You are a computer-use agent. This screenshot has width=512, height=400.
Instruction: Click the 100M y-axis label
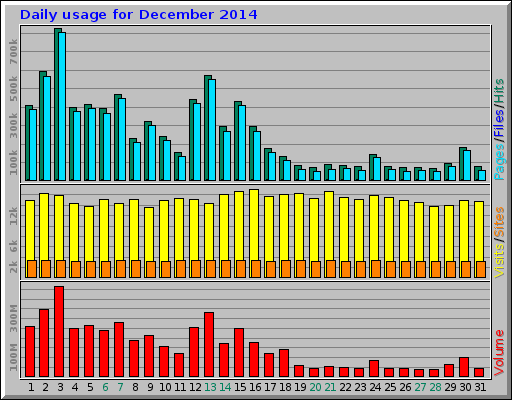point(13,358)
